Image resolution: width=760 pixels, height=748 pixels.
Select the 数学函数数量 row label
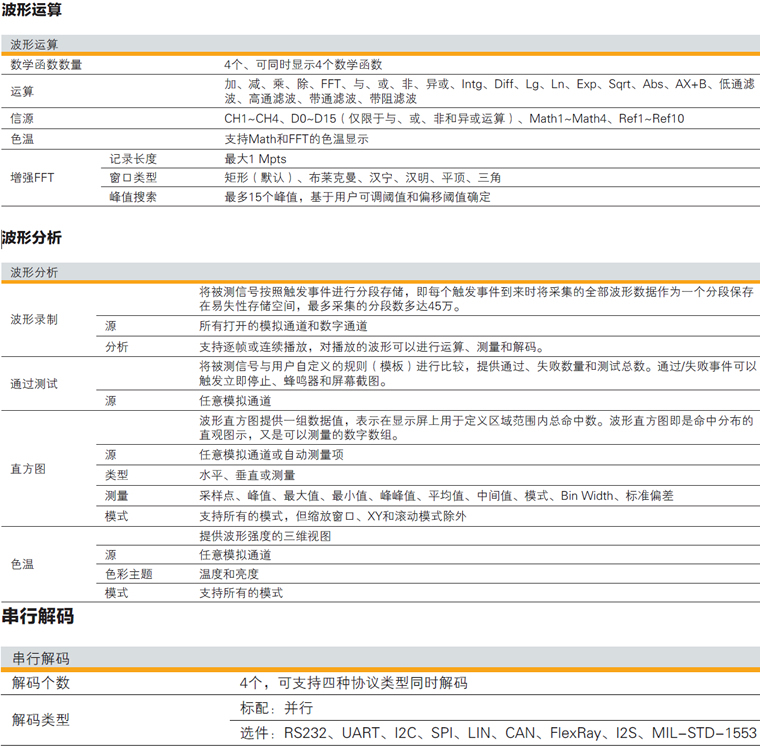pyautogui.click(x=46, y=64)
